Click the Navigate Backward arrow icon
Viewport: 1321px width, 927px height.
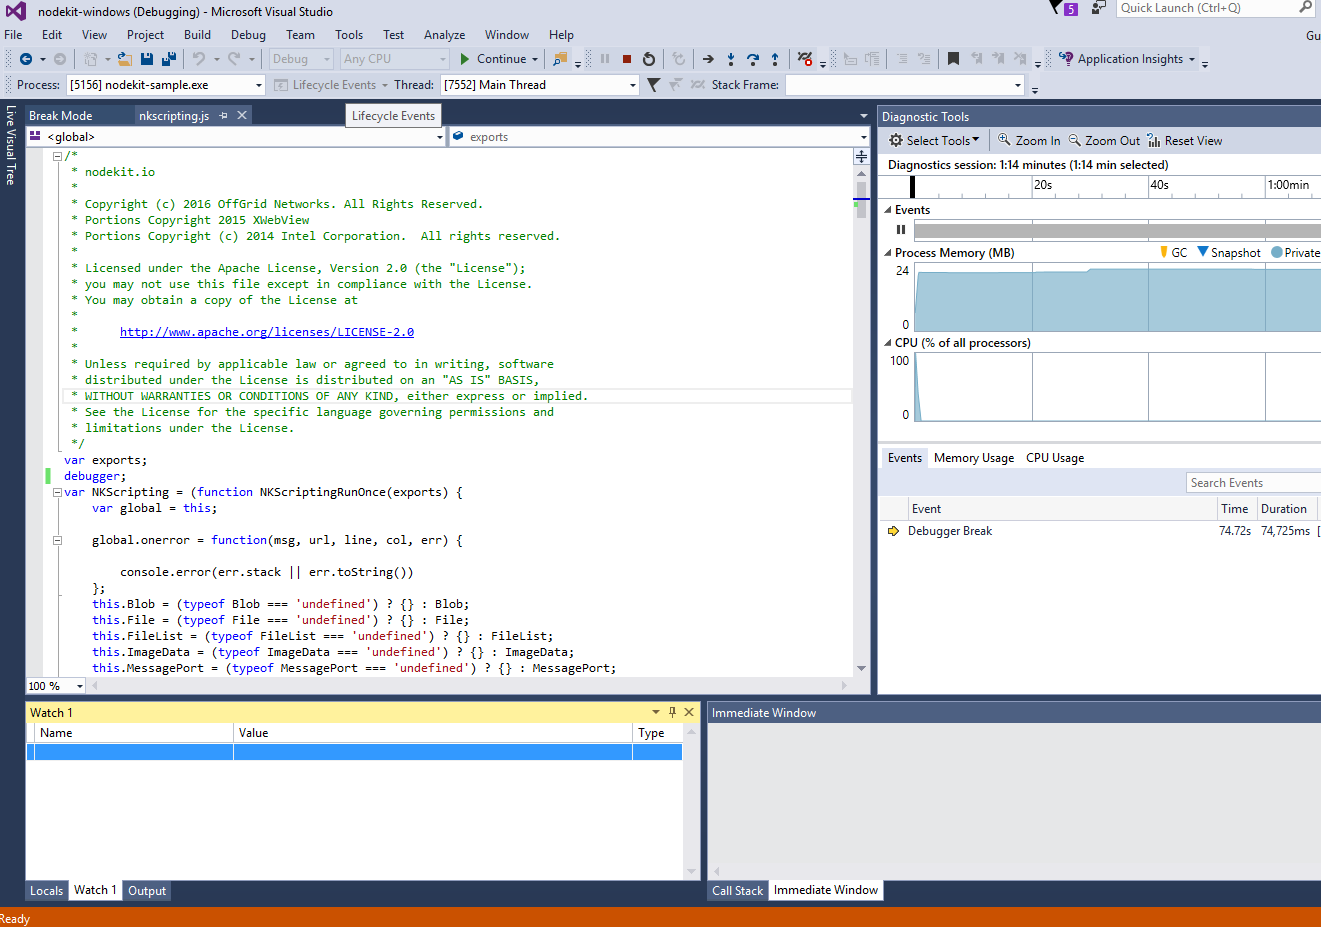[x=26, y=59]
